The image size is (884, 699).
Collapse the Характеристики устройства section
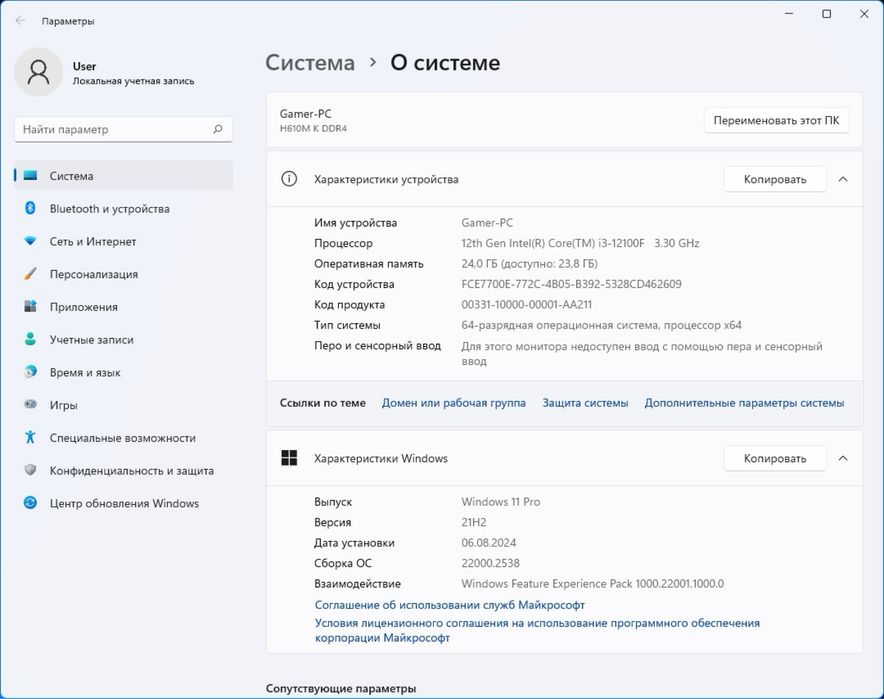pos(843,179)
